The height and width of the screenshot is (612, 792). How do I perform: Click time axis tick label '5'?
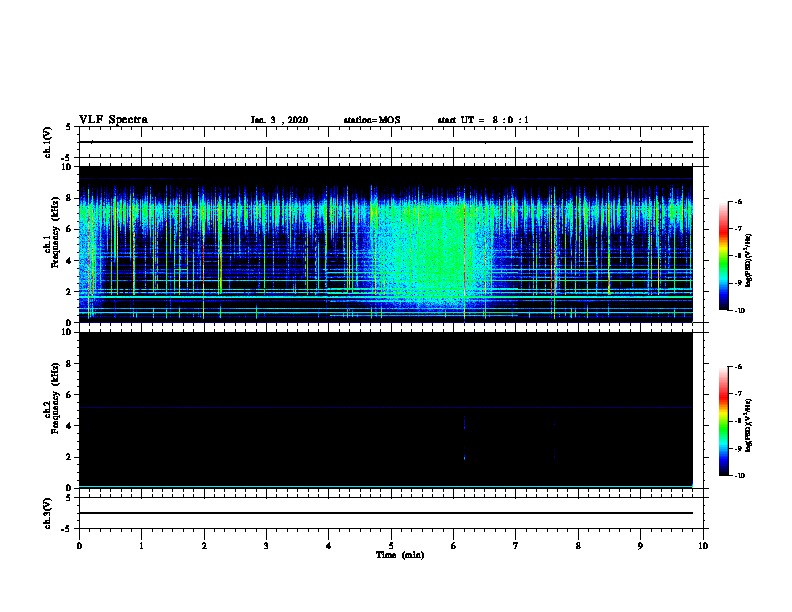(391, 546)
